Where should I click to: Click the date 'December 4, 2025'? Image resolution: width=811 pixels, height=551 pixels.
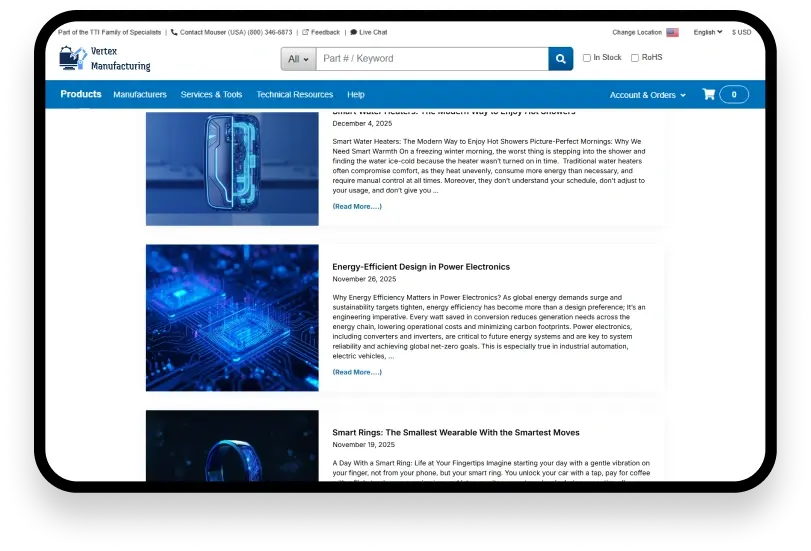(x=362, y=123)
